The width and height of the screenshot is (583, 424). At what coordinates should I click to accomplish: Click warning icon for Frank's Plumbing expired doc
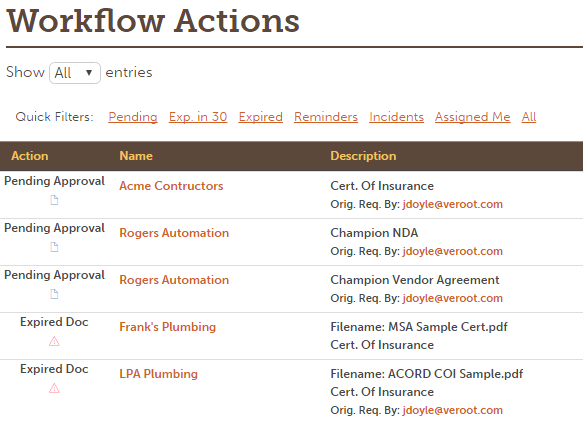pyautogui.click(x=54, y=341)
